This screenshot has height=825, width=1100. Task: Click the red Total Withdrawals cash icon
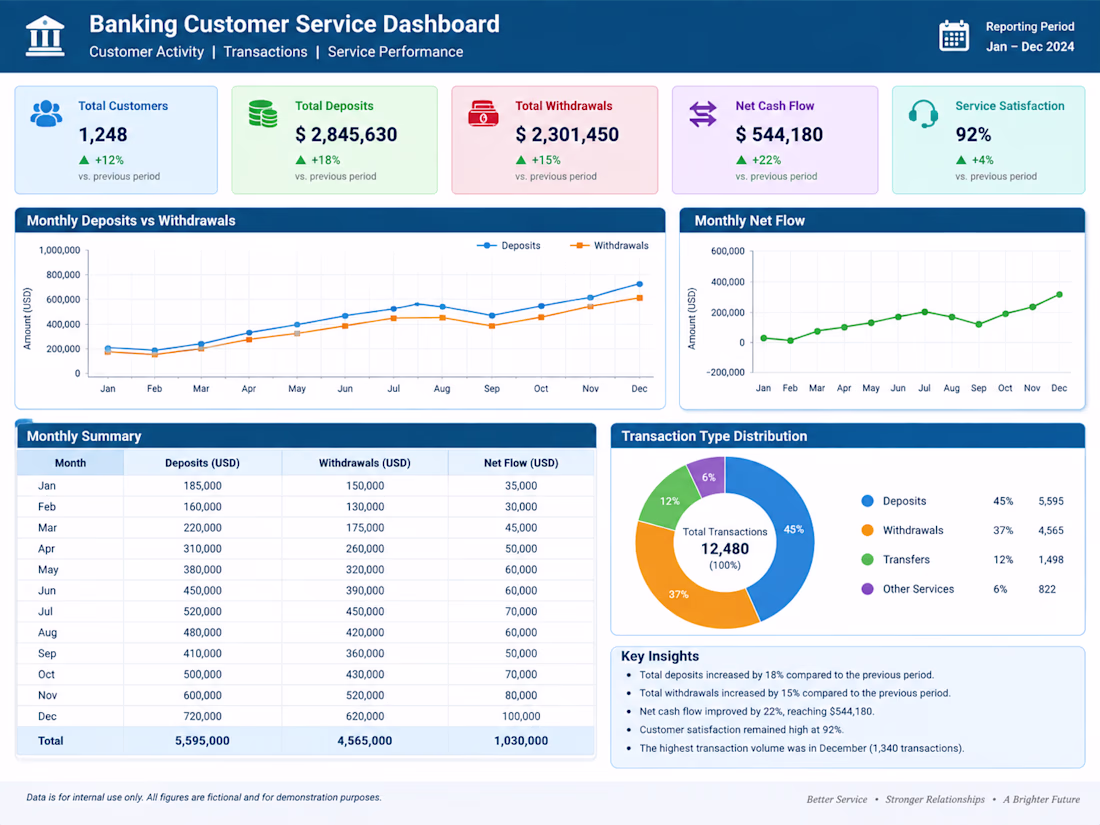click(x=483, y=113)
